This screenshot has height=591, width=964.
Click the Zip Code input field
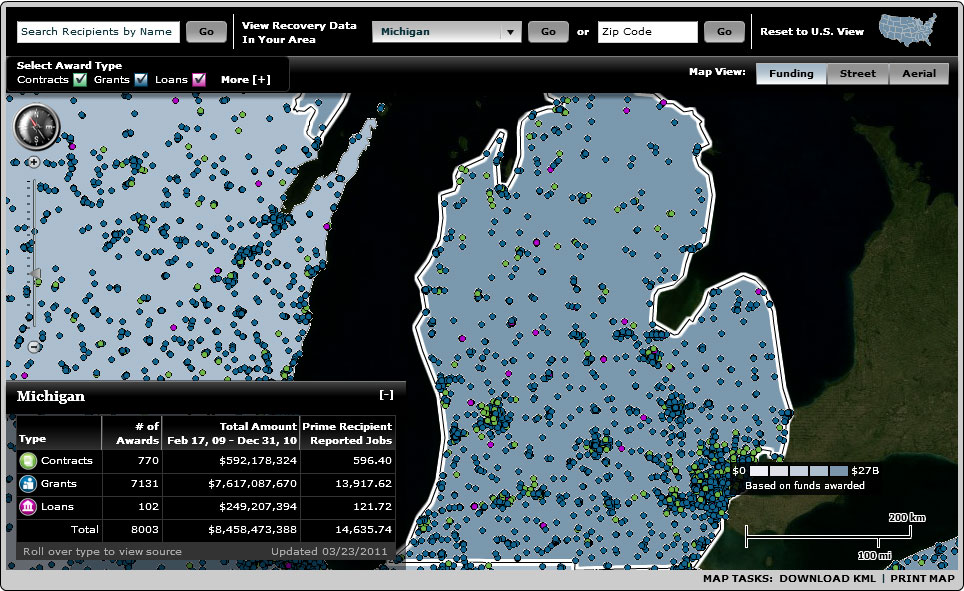647,32
